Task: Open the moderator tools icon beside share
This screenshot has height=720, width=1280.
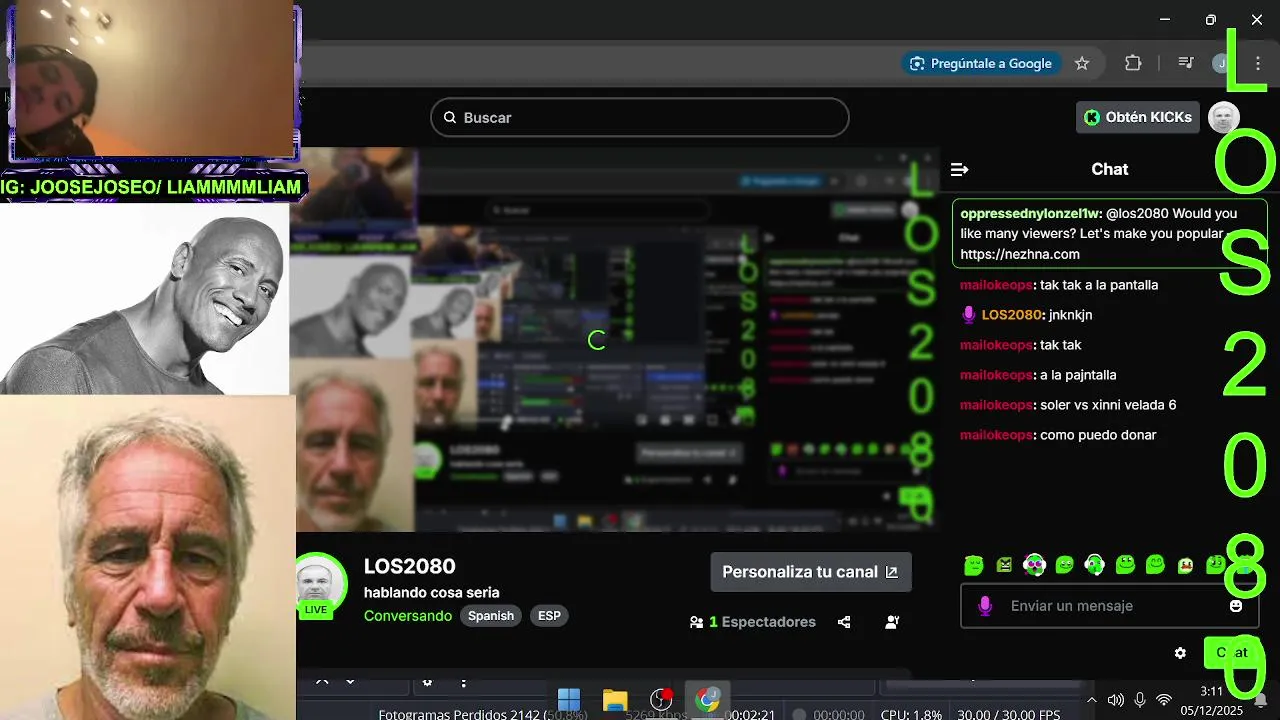Action: point(892,622)
